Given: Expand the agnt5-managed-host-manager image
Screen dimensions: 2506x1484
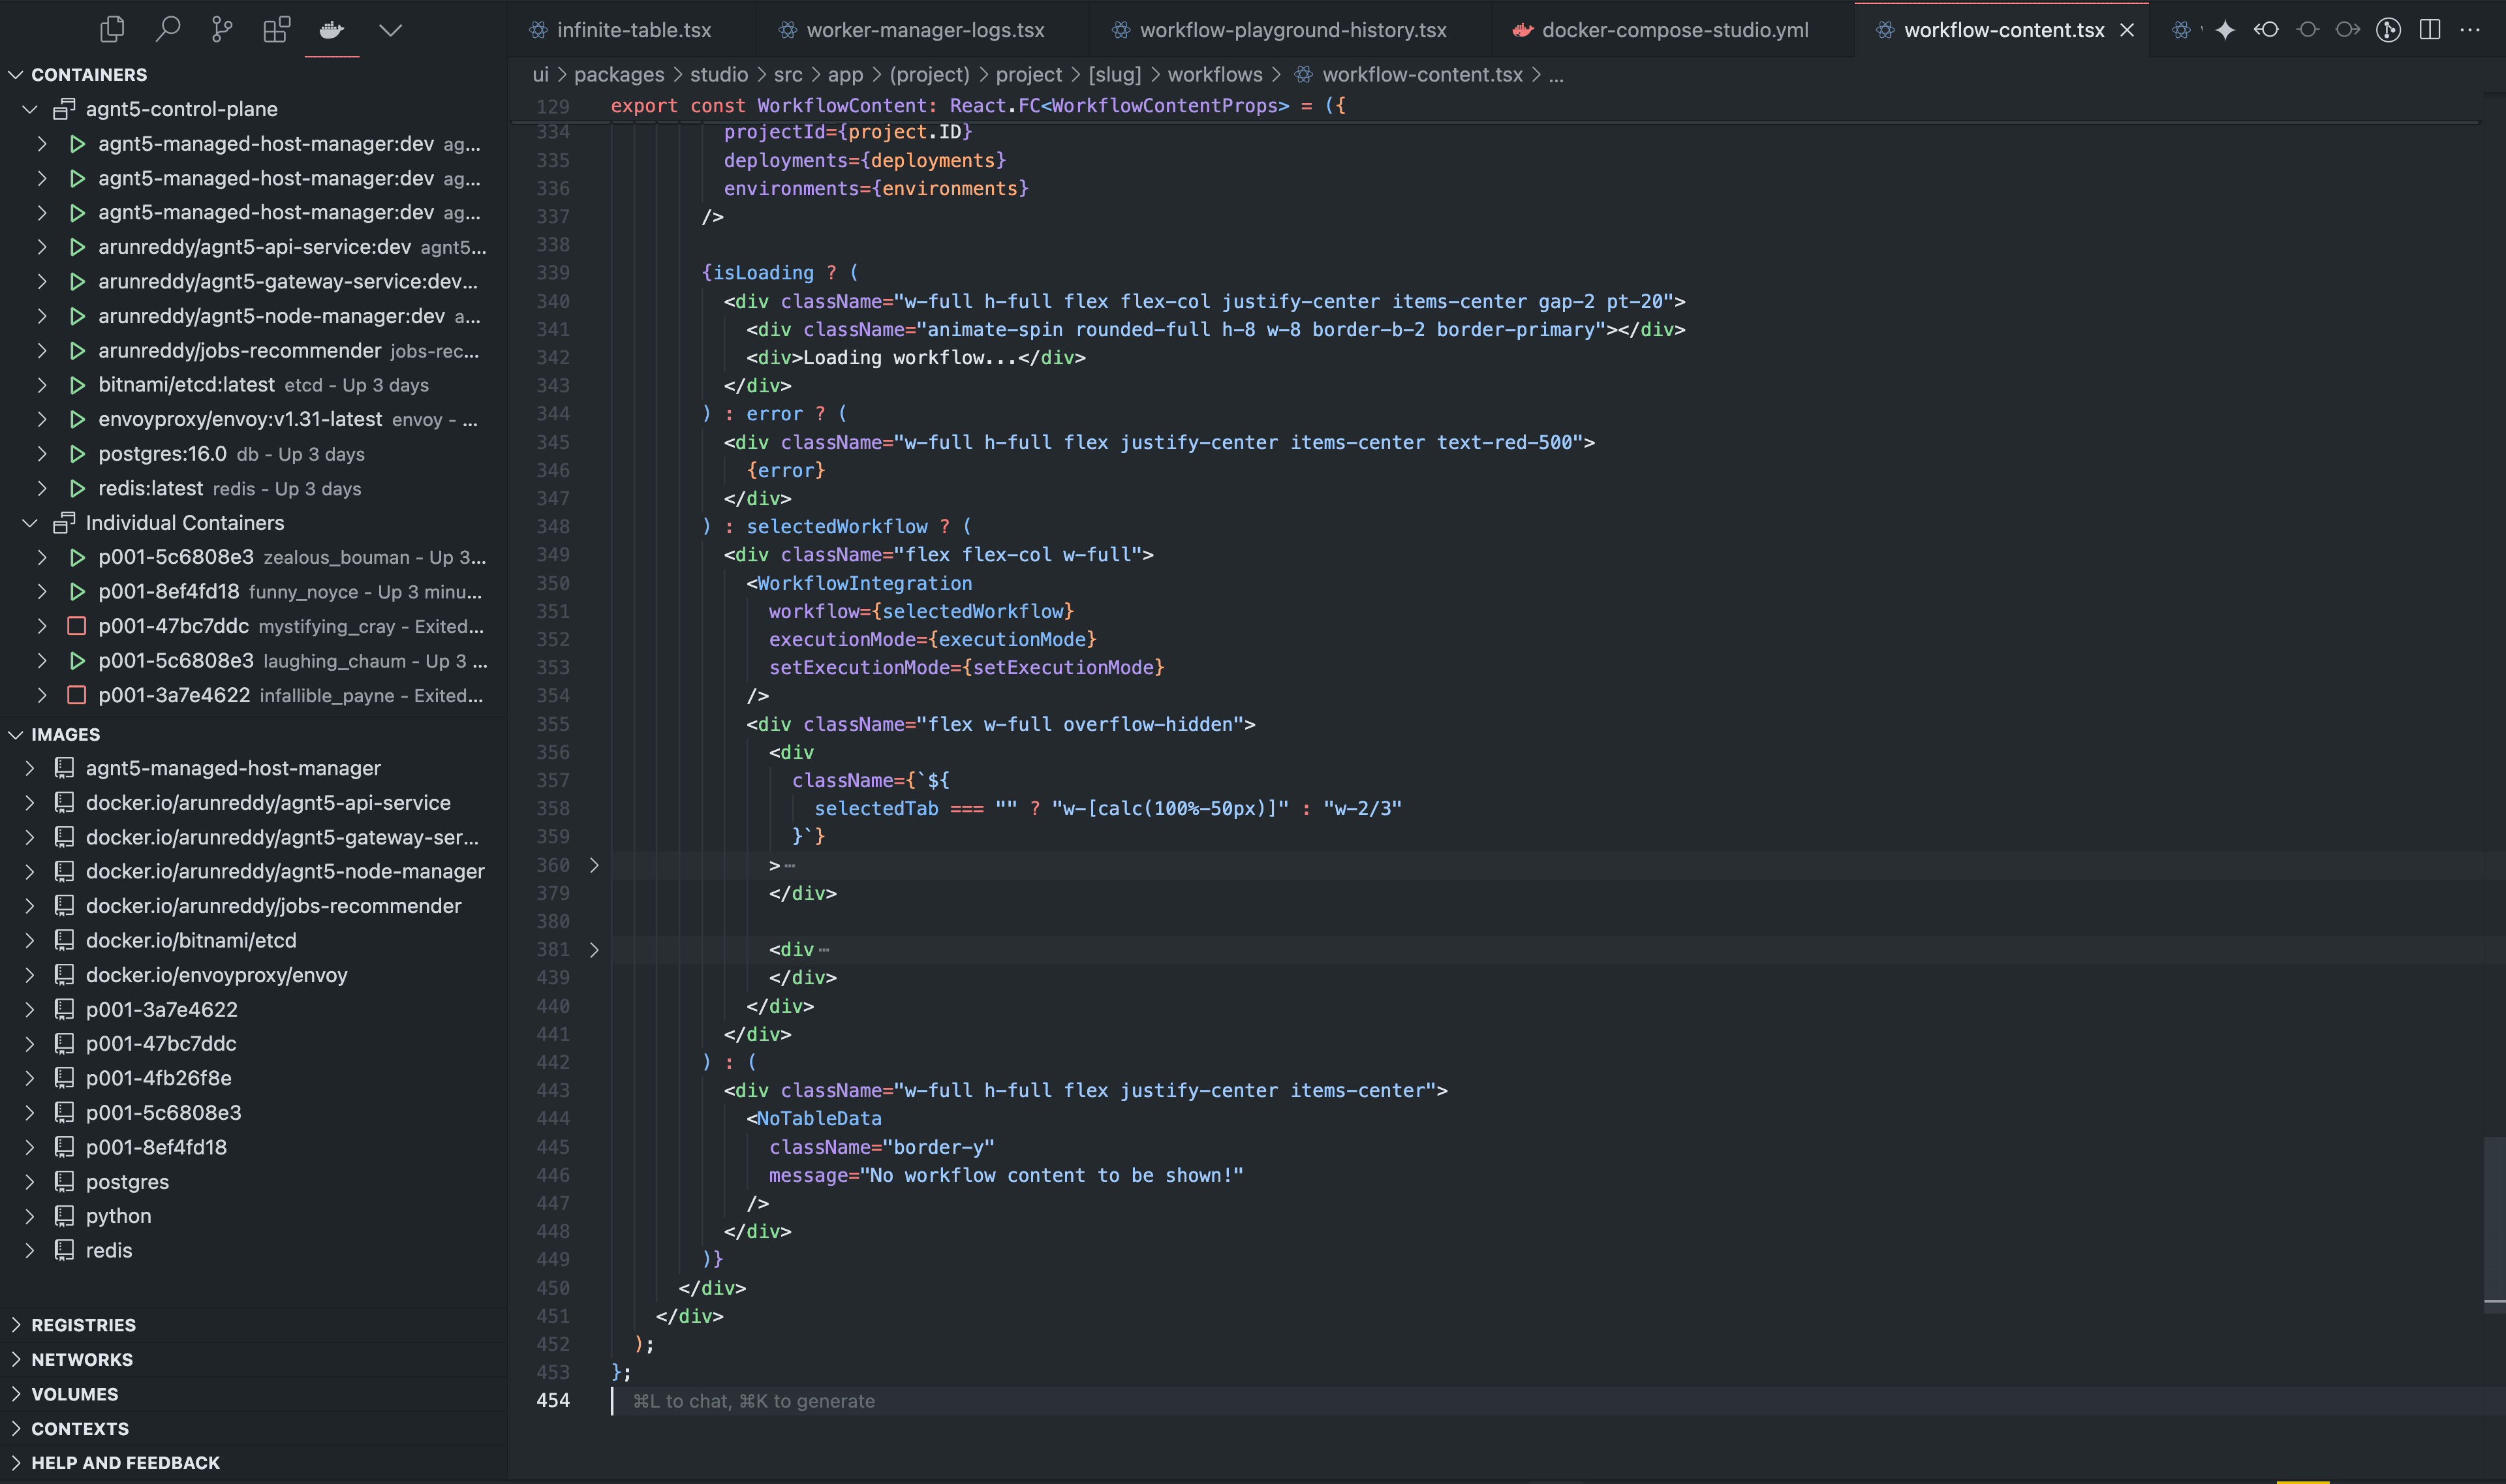Looking at the screenshot, I should (x=30, y=768).
